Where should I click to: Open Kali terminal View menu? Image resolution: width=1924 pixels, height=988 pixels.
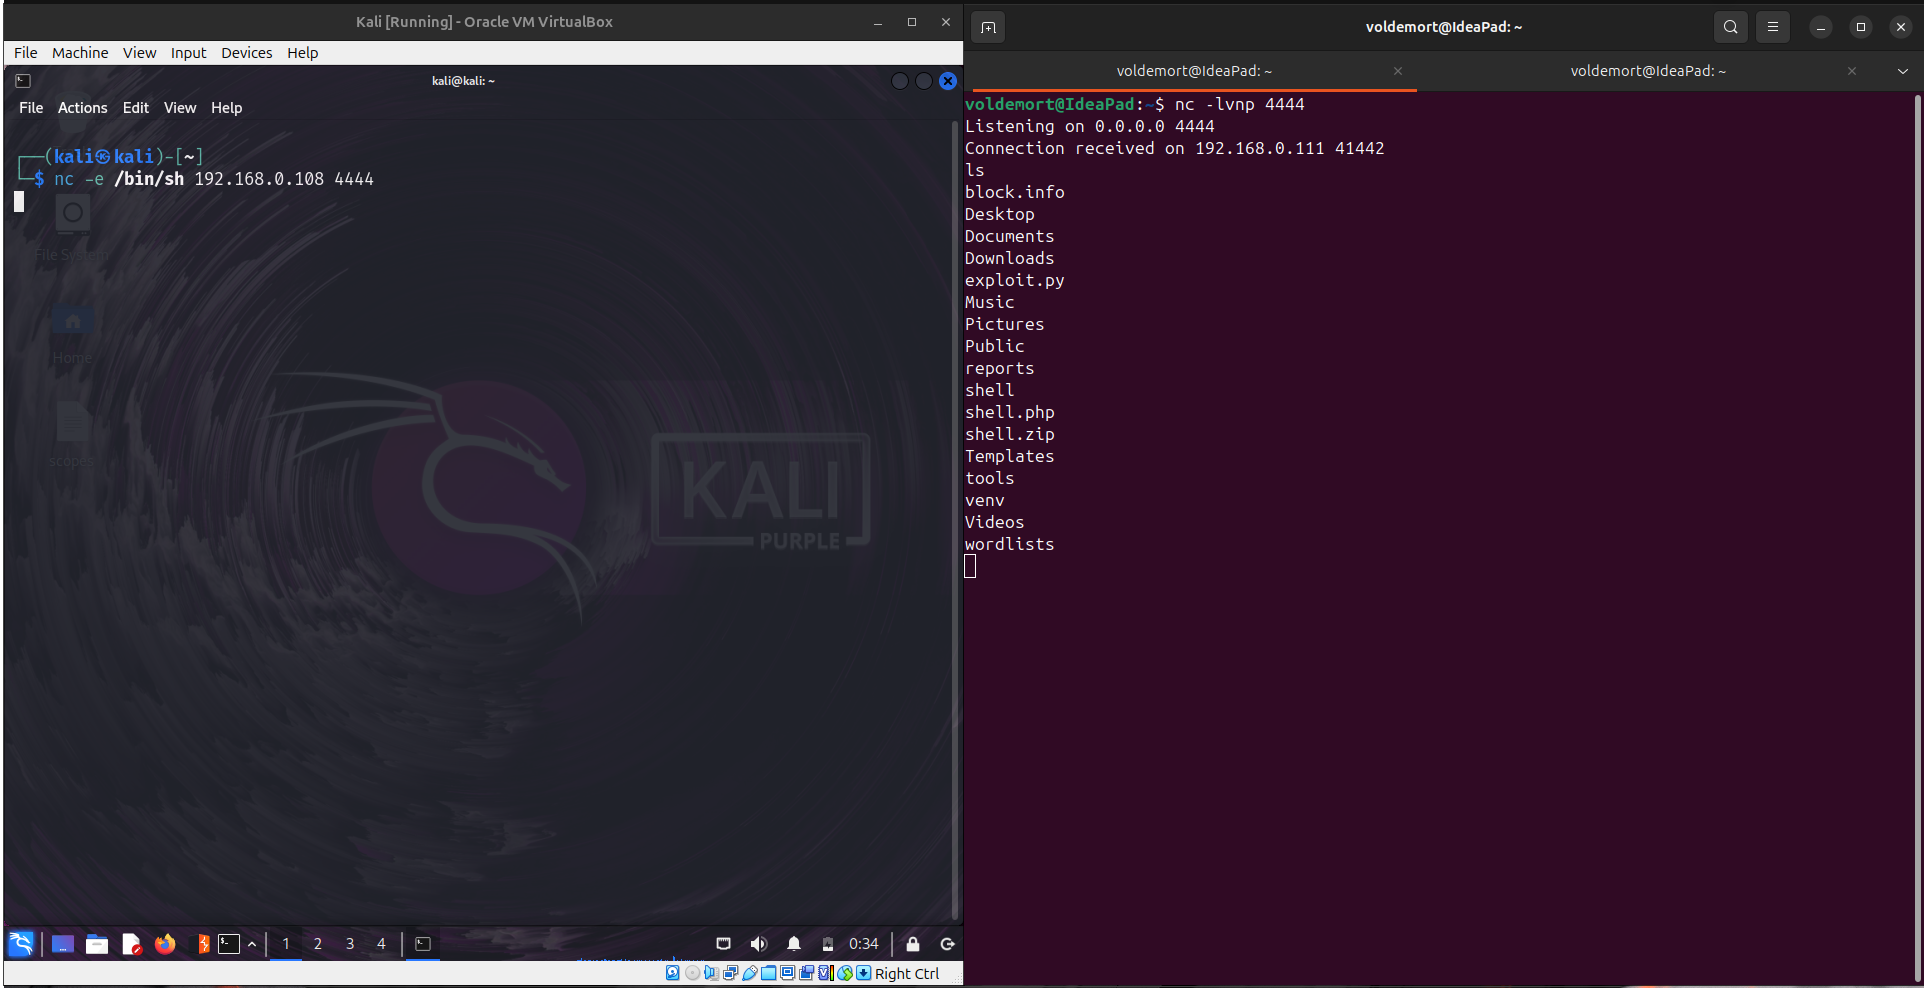pos(180,108)
